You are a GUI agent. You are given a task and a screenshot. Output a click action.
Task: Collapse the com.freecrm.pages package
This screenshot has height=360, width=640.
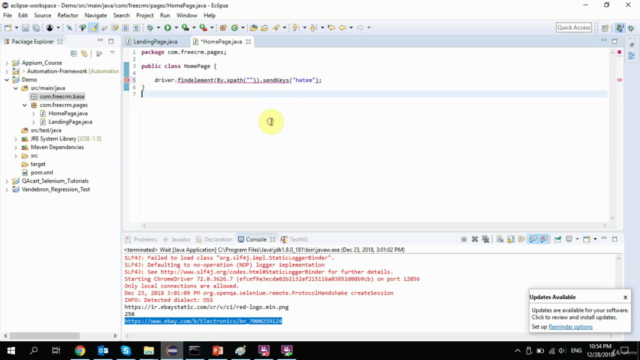pos(24,105)
